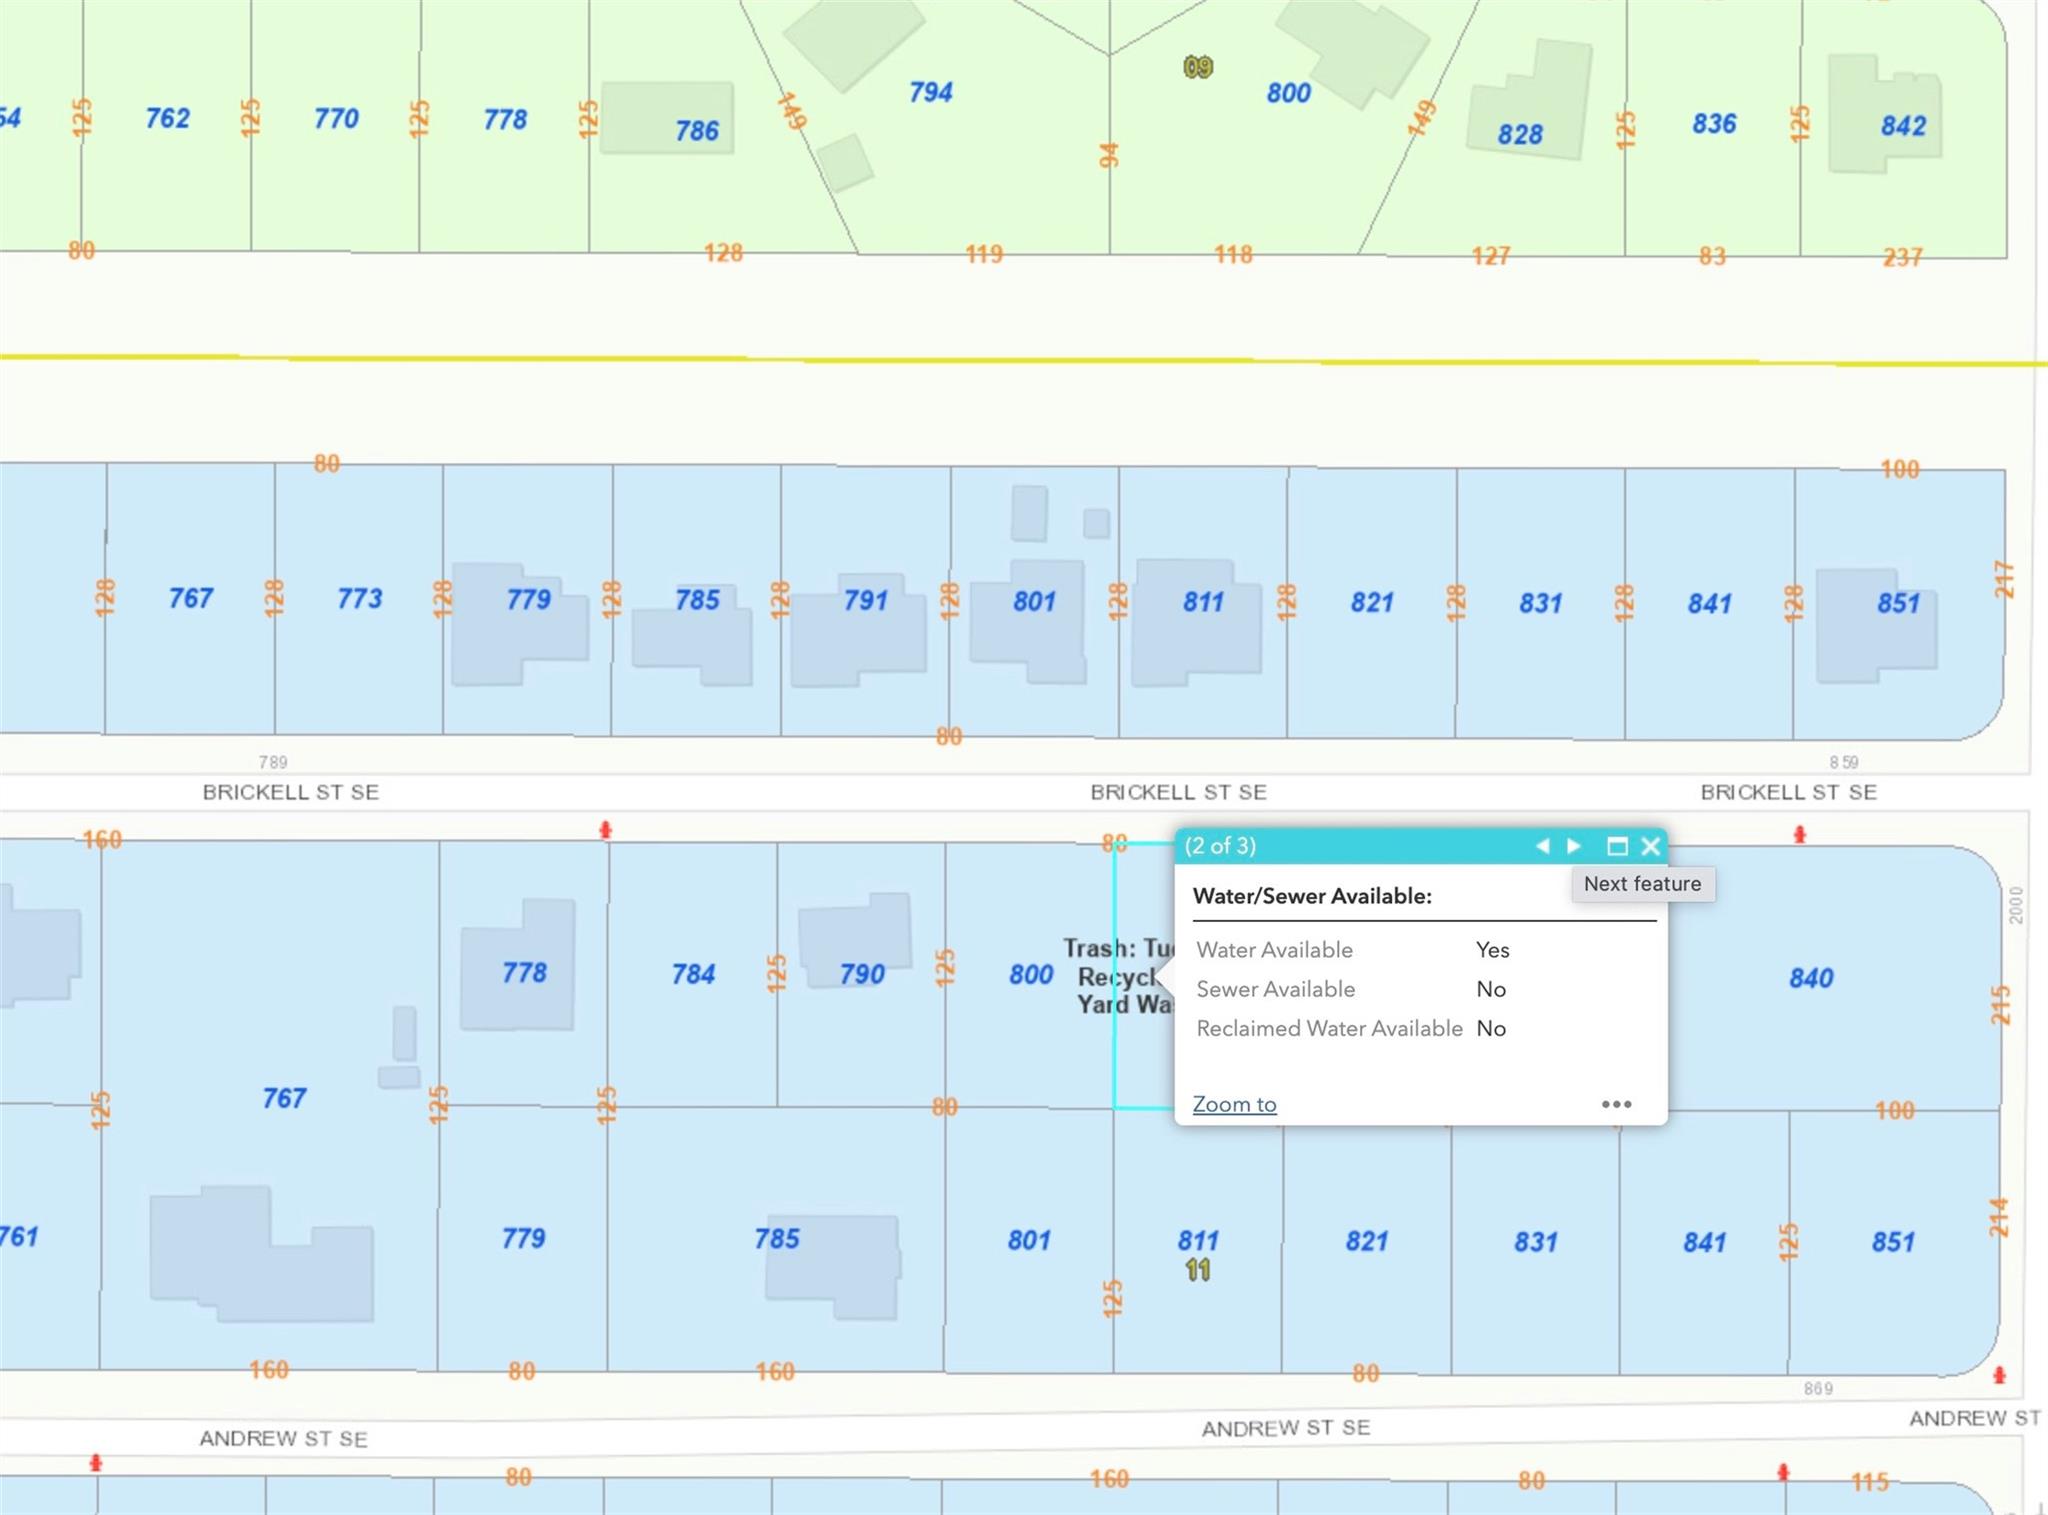Select parcel 840 at the block corner
The height and width of the screenshot is (1515, 2048).
(1811, 978)
